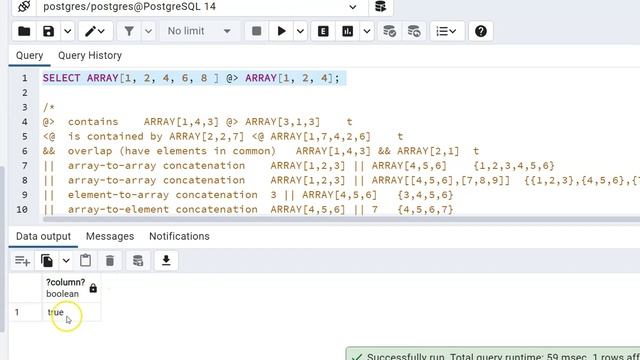Open help with question mark icon
This screenshot has width=640, height=360.
(x=480, y=31)
